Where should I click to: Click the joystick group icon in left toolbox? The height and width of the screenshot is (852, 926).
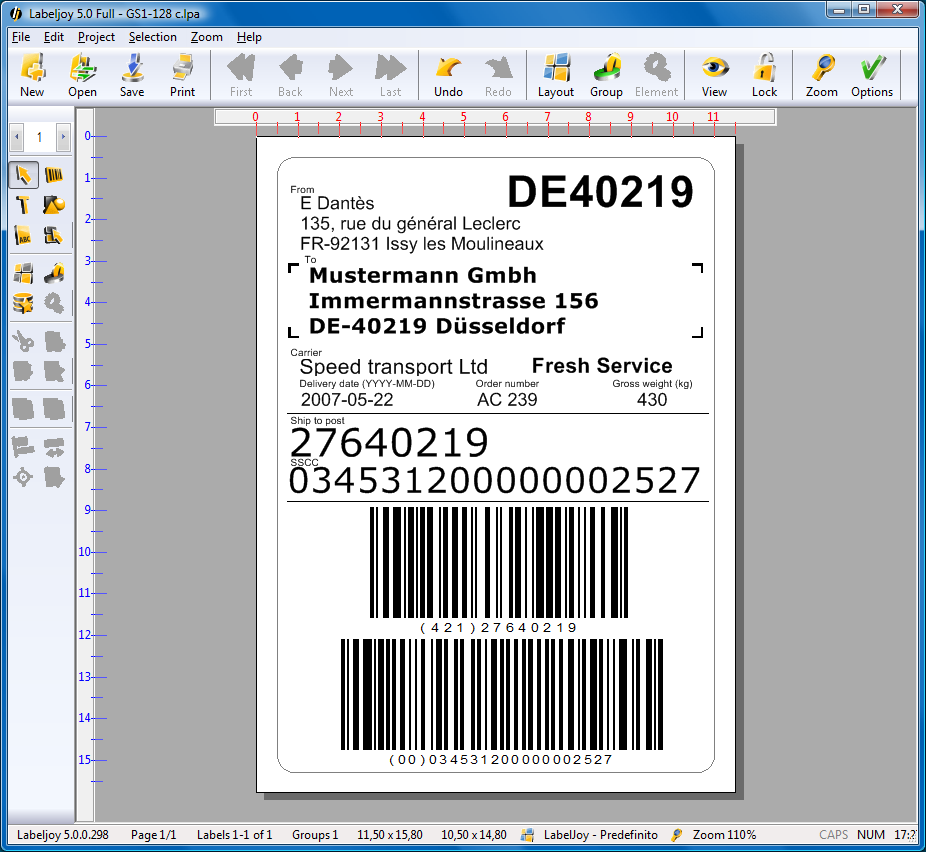tap(54, 273)
